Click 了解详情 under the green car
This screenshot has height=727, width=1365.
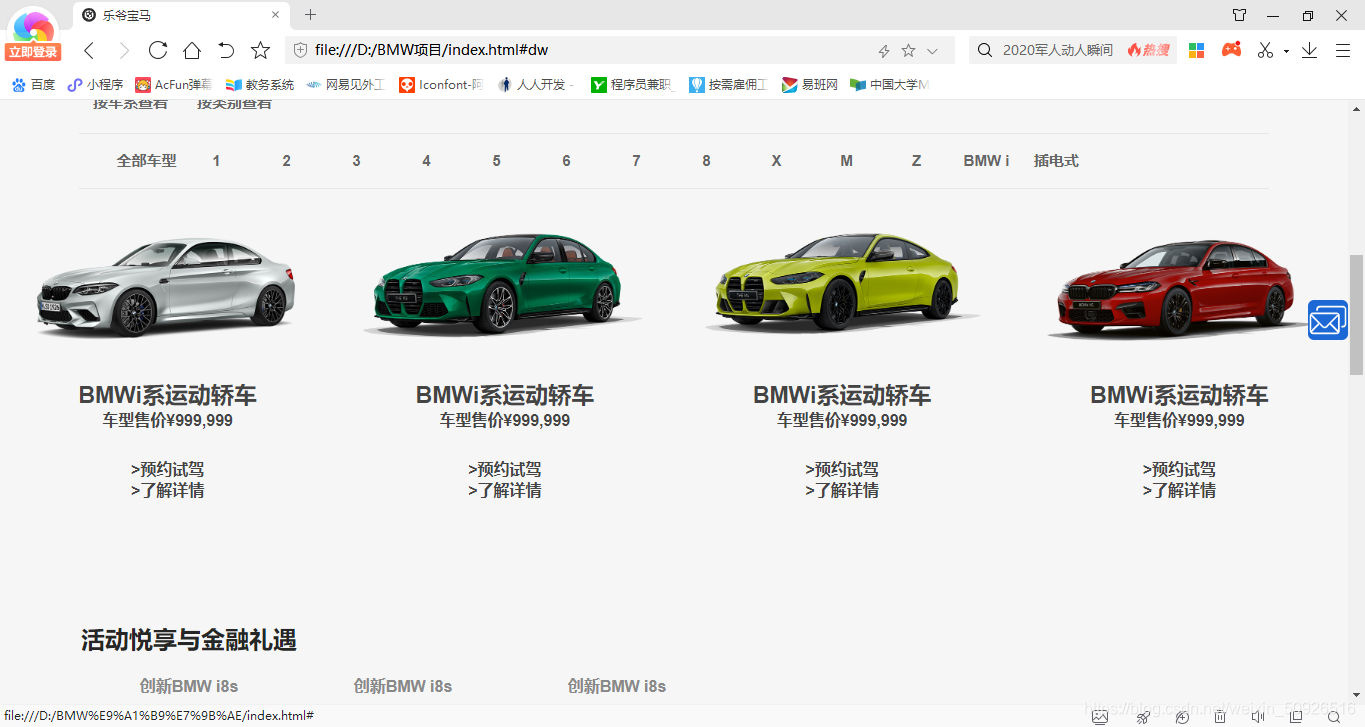505,490
